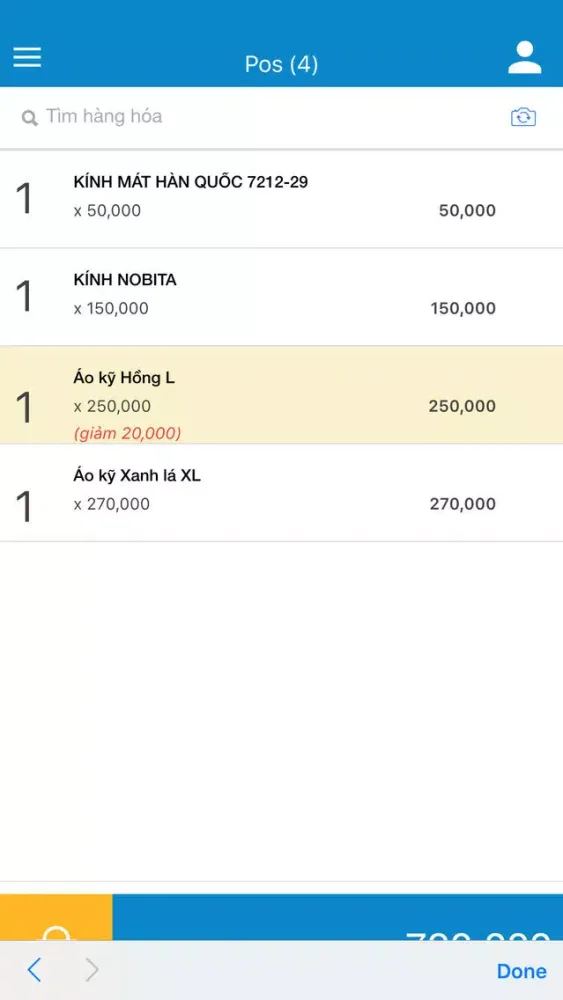
Task: Tap the 250,000 total of Áo kỹ Hồng L
Action: (x=462, y=406)
